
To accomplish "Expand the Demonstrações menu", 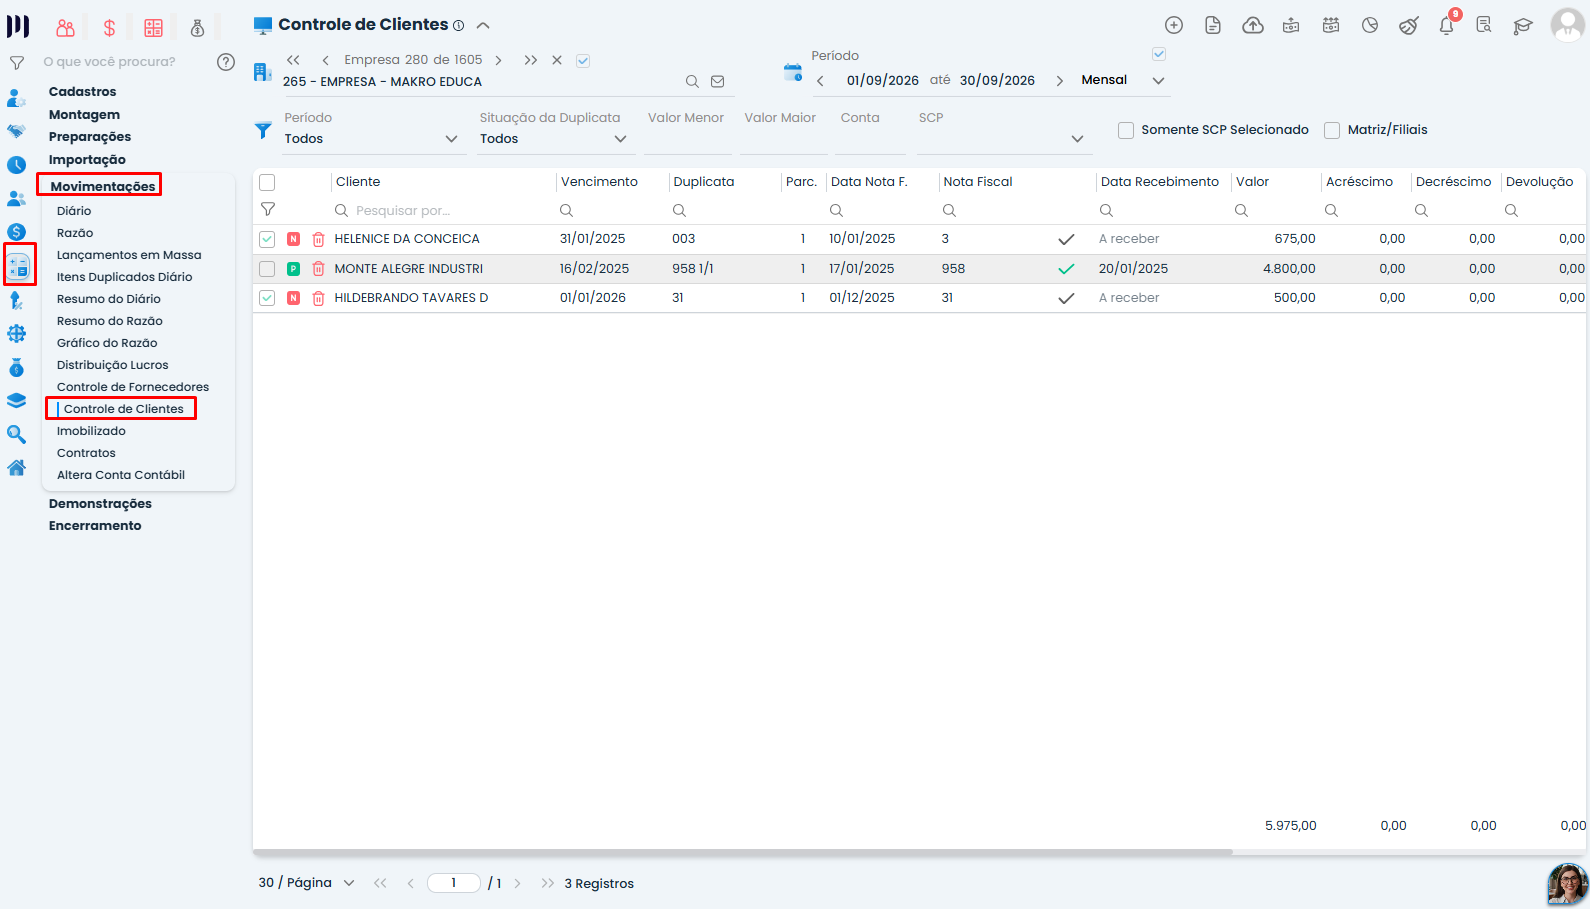I will pos(100,504).
